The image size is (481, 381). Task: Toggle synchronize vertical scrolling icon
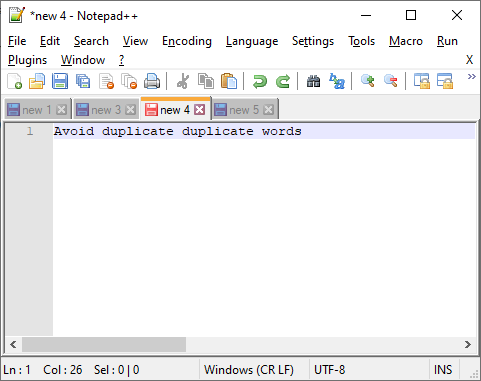coord(422,81)
